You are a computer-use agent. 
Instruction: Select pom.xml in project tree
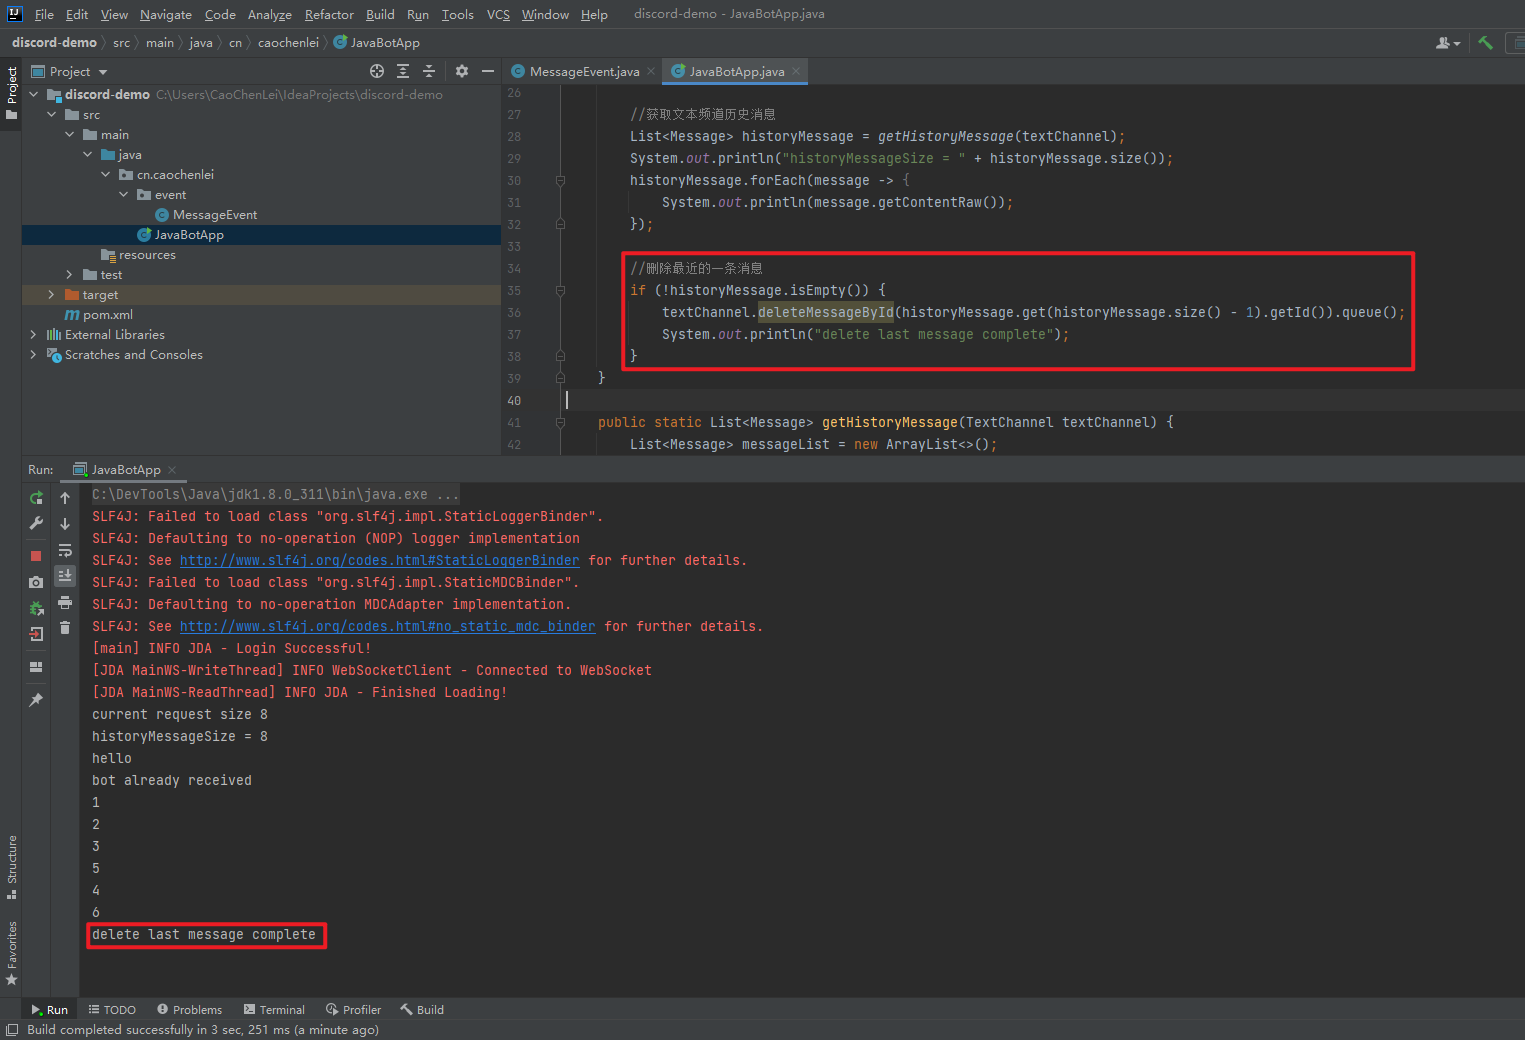pyautogui.click(x=99, y=315)
